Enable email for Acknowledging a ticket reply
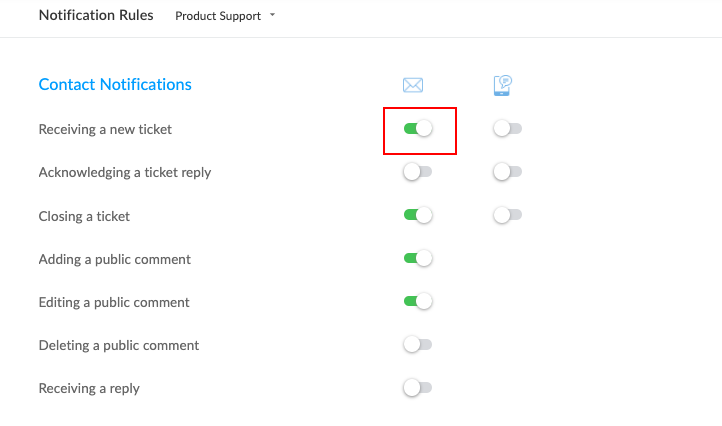This screenshot has width=722, height=426. 417,172
